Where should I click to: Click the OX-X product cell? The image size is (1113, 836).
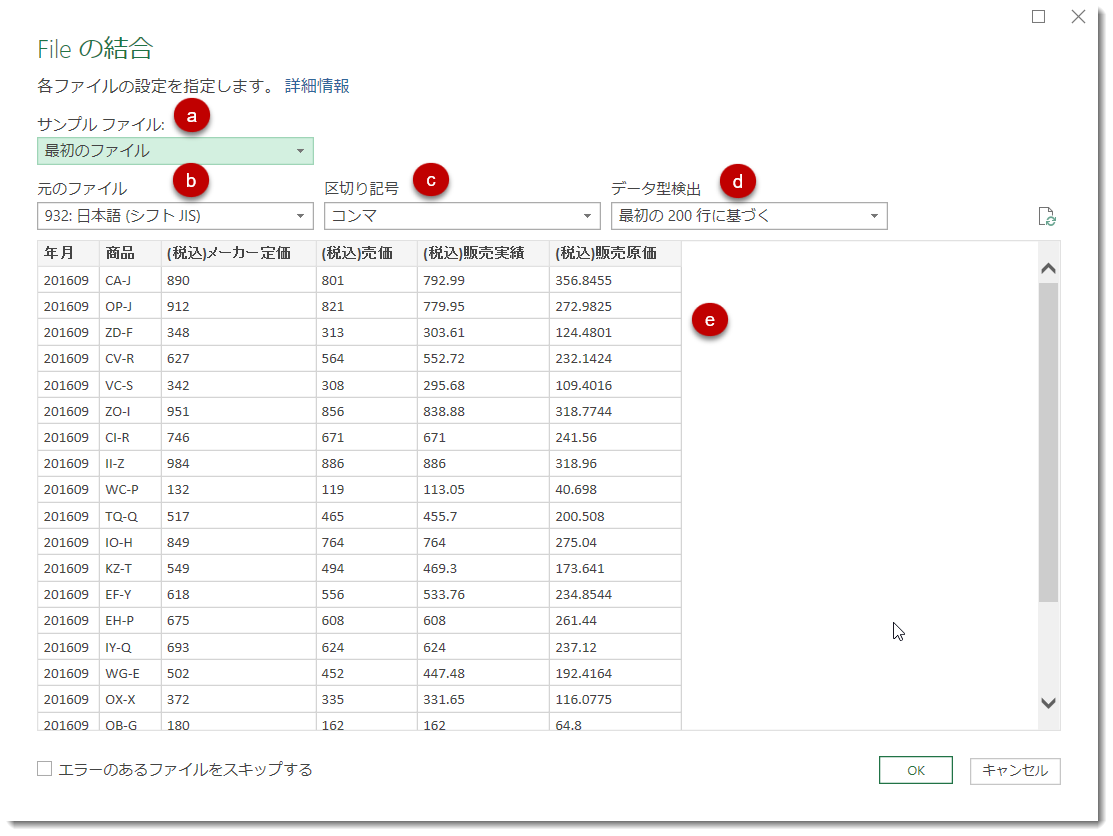pos(130,700)
